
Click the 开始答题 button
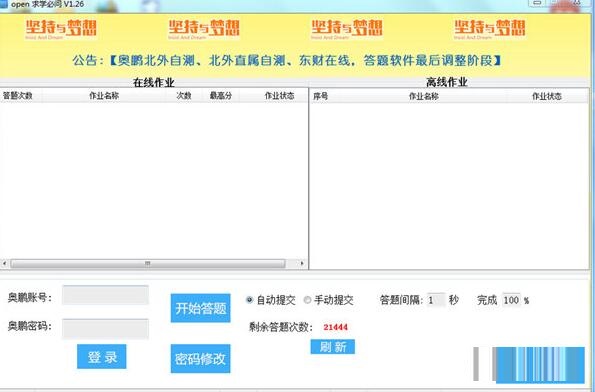coord(200,308)
